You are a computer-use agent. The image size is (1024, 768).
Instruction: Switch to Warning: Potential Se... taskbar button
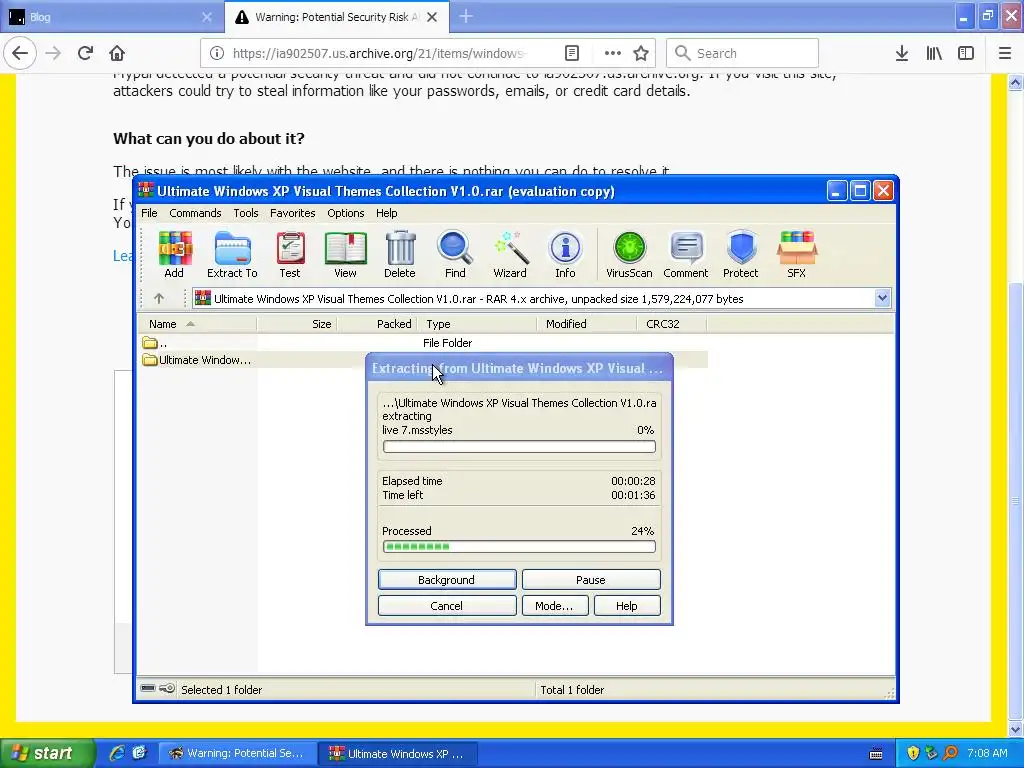pos(238,753)
